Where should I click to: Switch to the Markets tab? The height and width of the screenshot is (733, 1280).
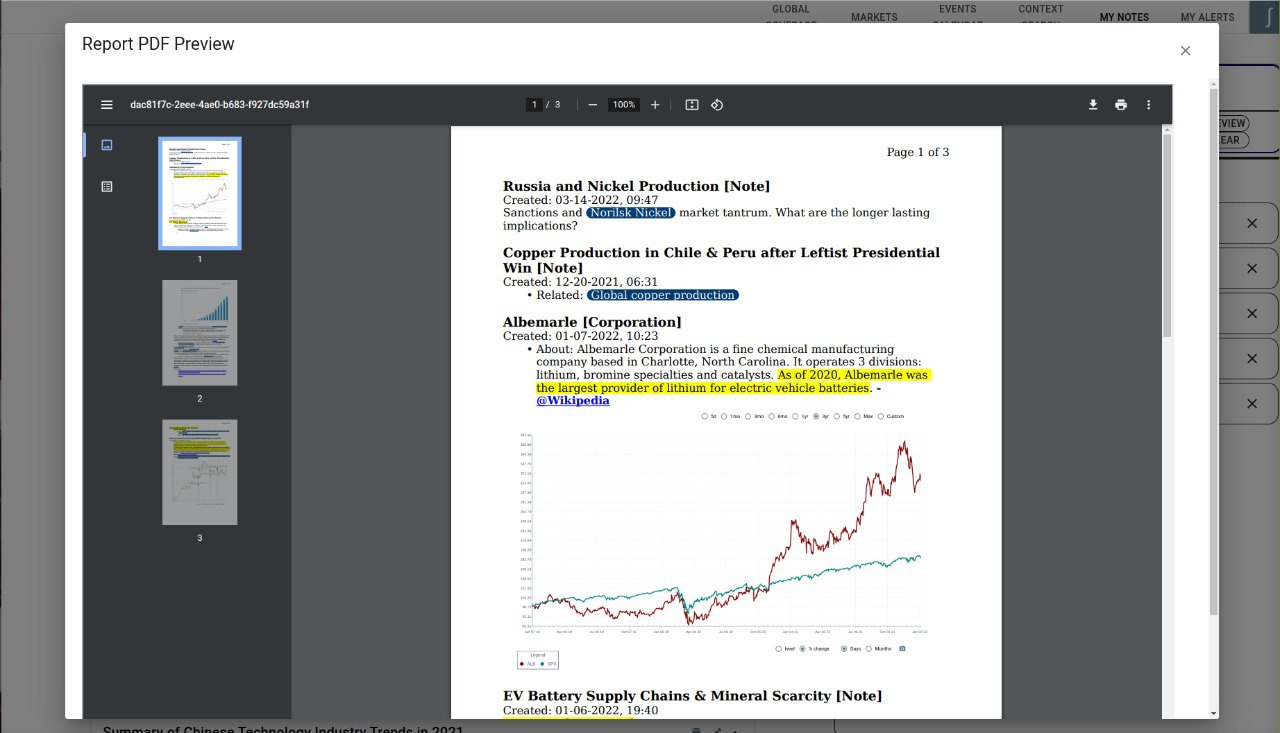click(874, 17)
